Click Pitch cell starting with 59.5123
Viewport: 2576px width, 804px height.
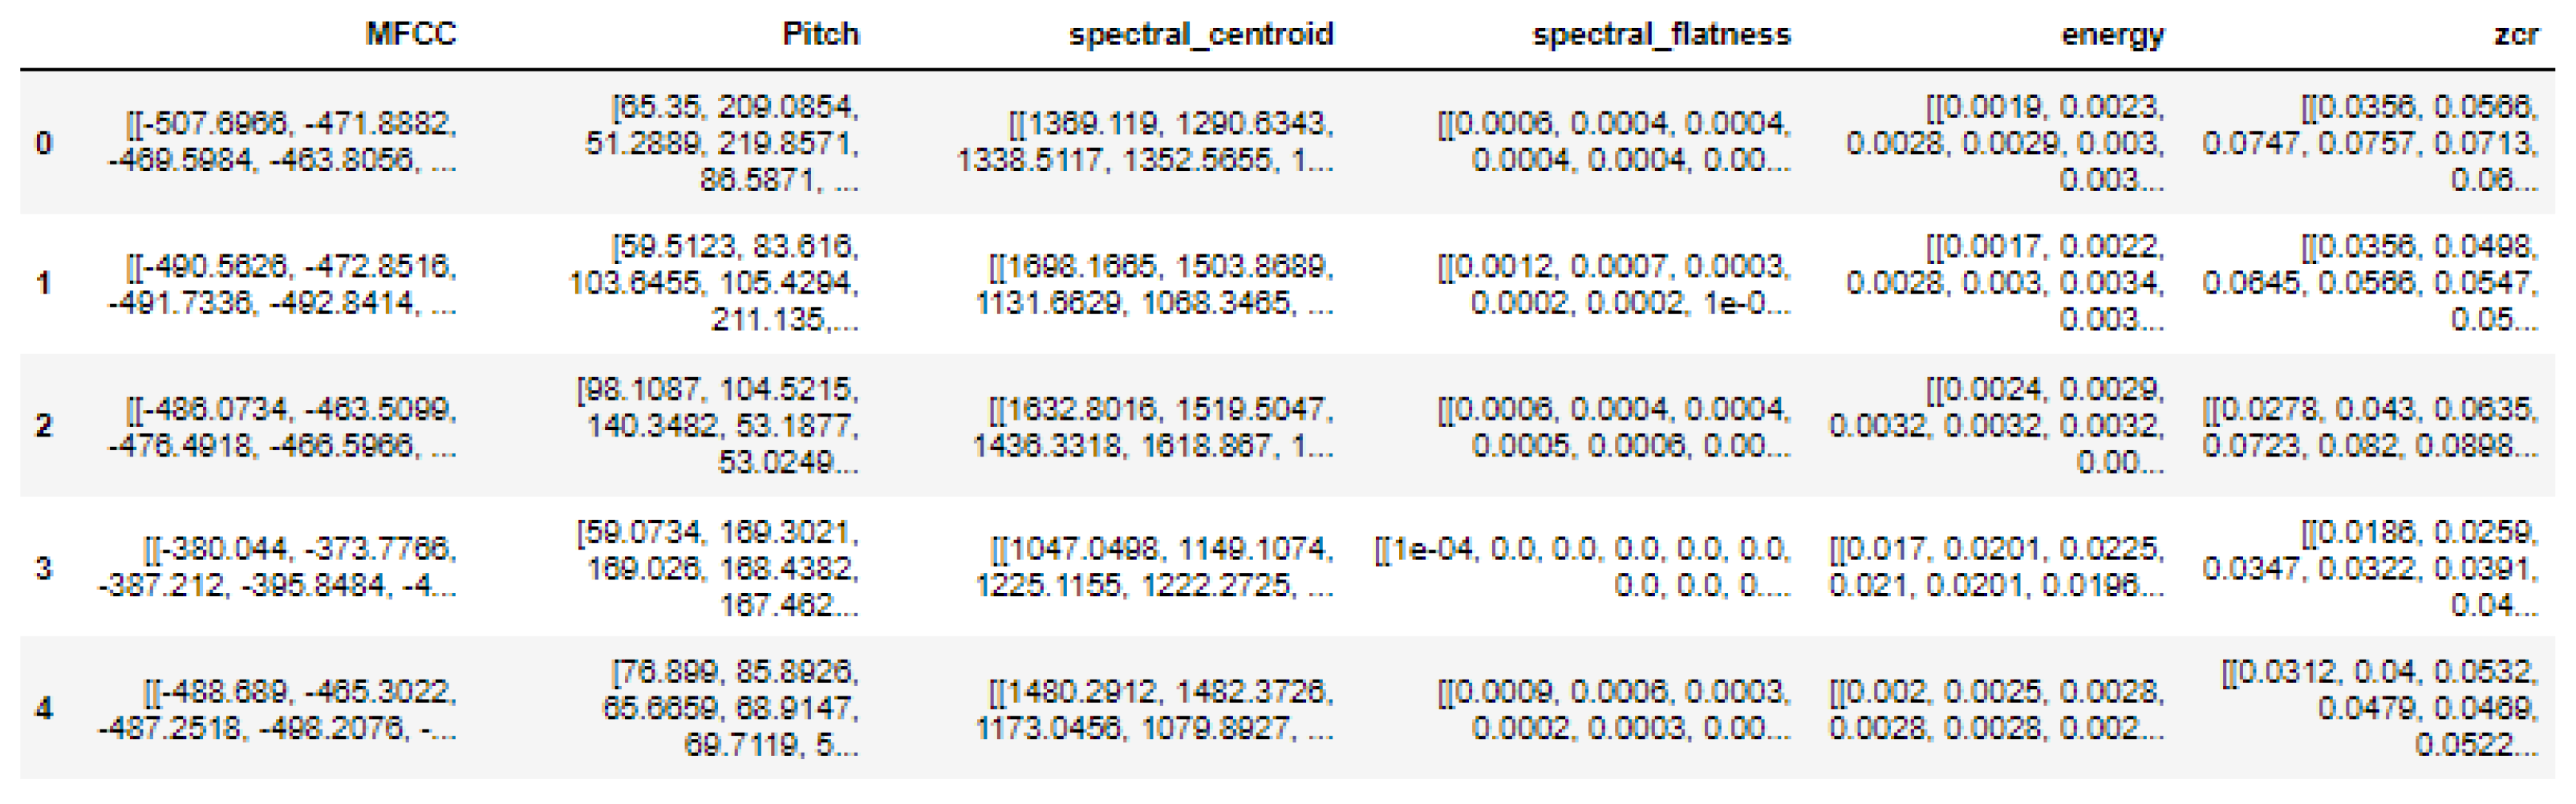(x=713, y=283)
